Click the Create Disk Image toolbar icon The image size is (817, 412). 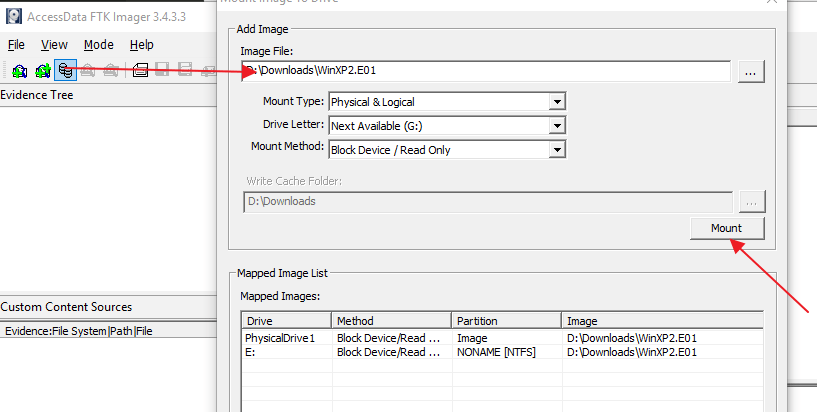tap(140, 70)
